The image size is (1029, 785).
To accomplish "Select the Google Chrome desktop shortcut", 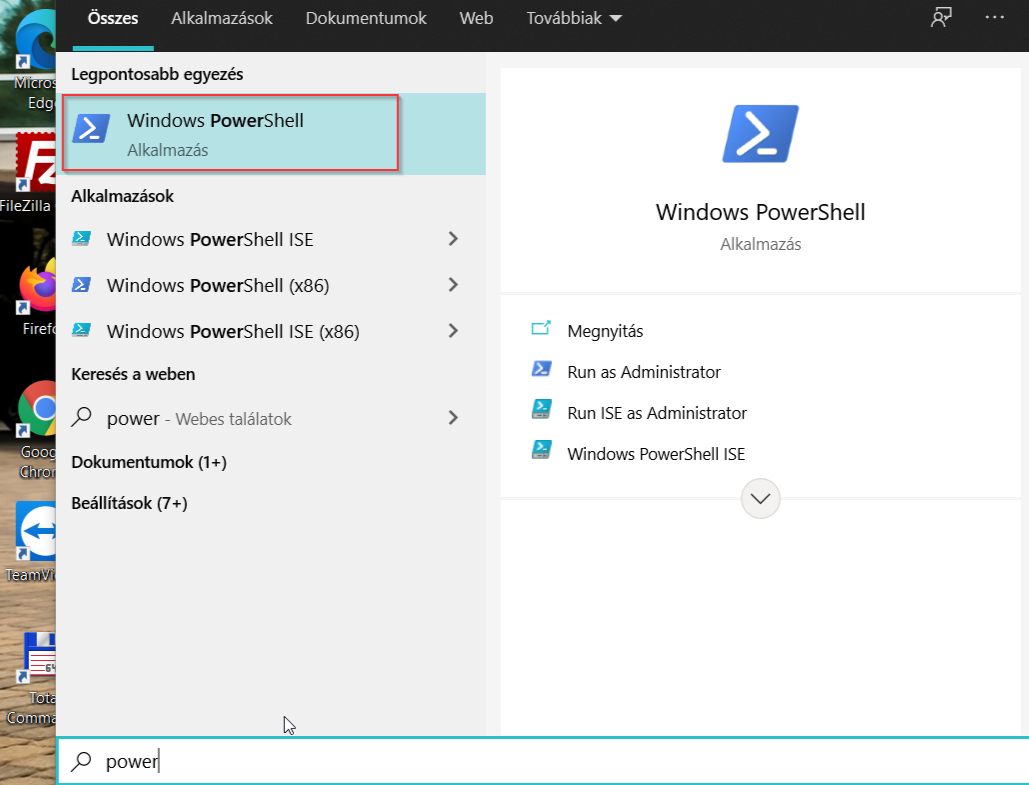I will 35,431.
